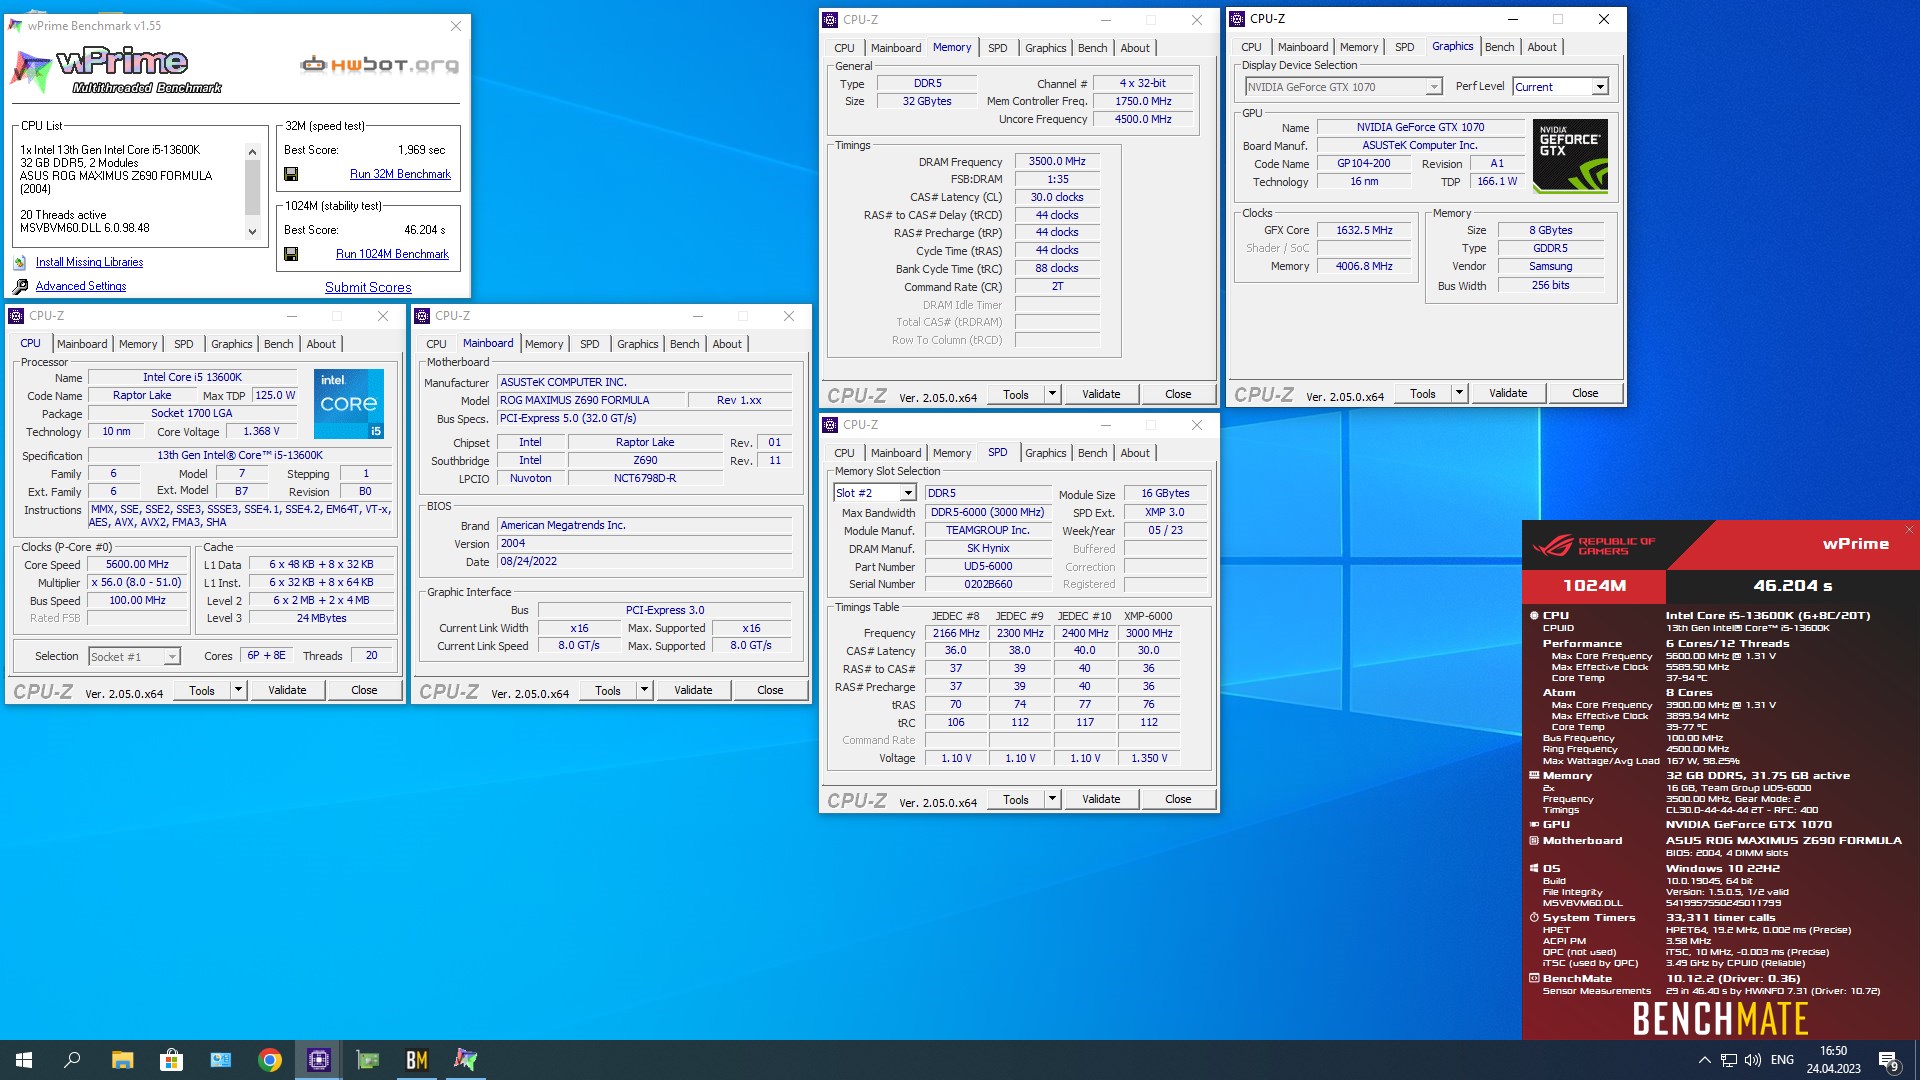Click the wPrime icon in the taskbar
The image size is (1920, 1080).
point(466,1060)
